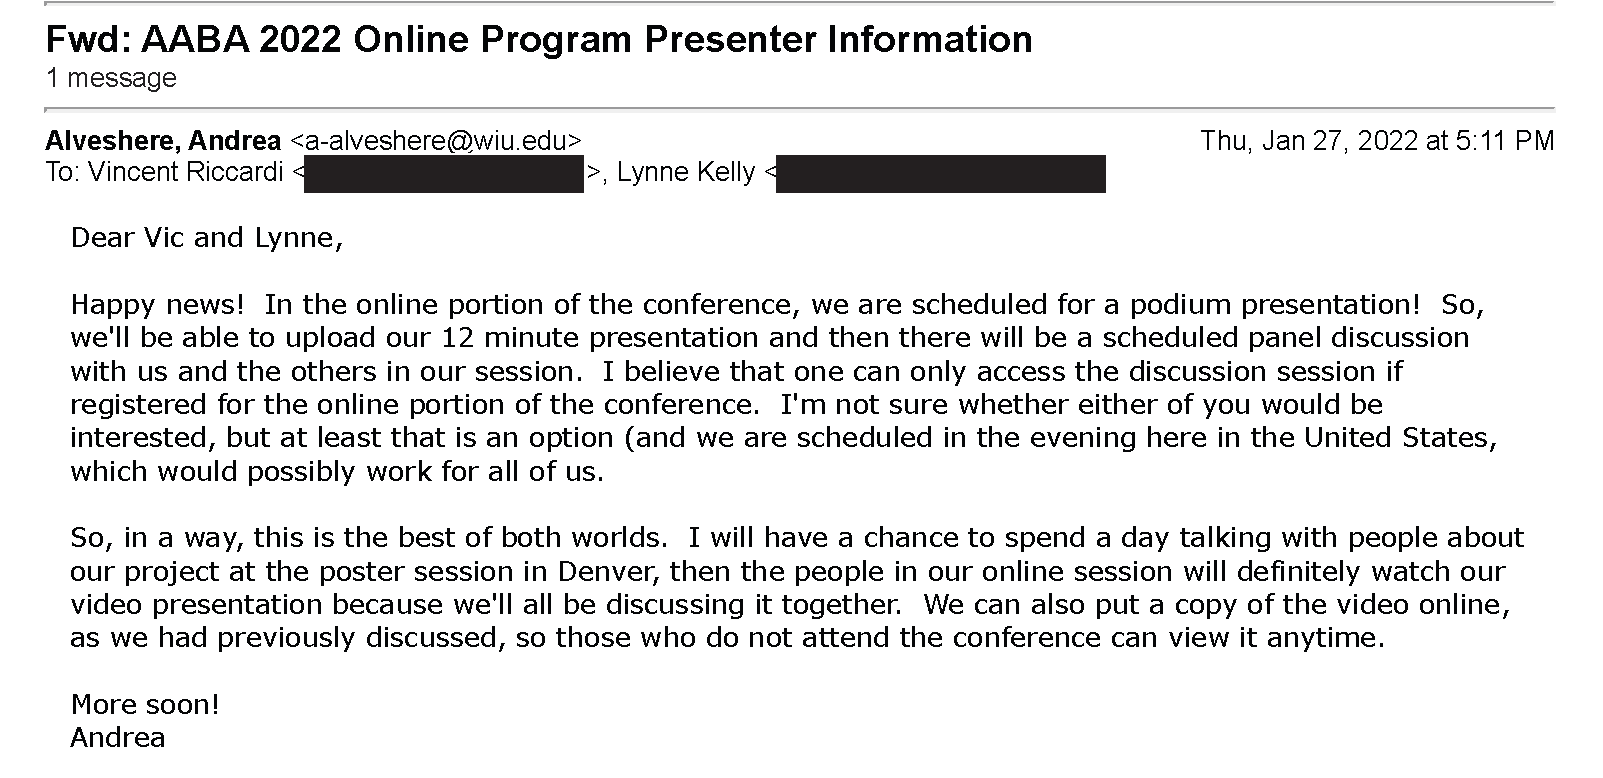This screenshot has width=1603, height=778.
Task: Click the redacted address after Vincent Riccardi
Action: pos(444,173)
